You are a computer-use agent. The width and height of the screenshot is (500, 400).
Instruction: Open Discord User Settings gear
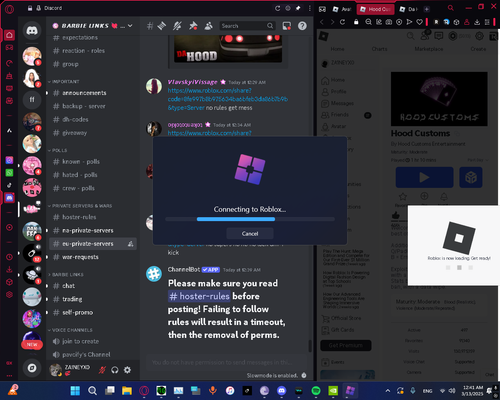click(x=127, y=370)
